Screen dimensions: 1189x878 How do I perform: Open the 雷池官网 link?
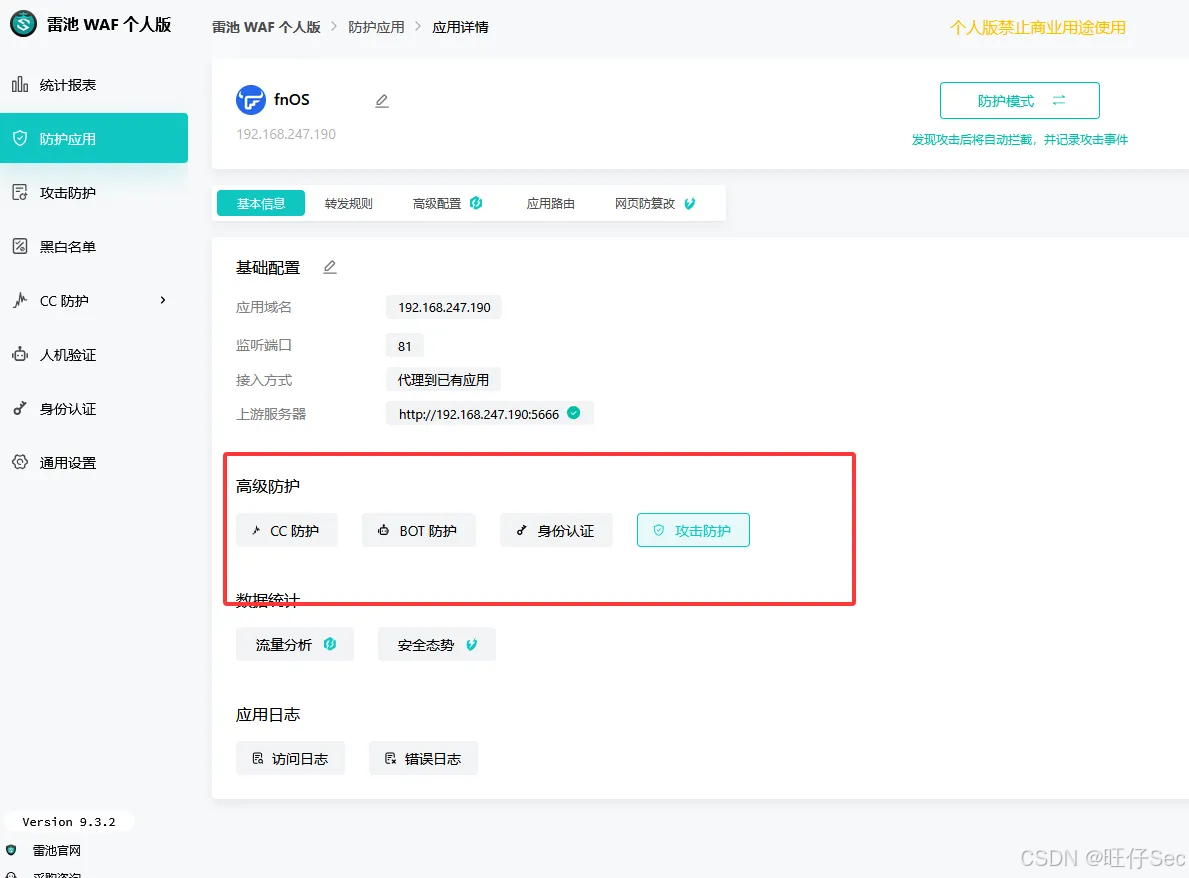[x=57, y=851]
